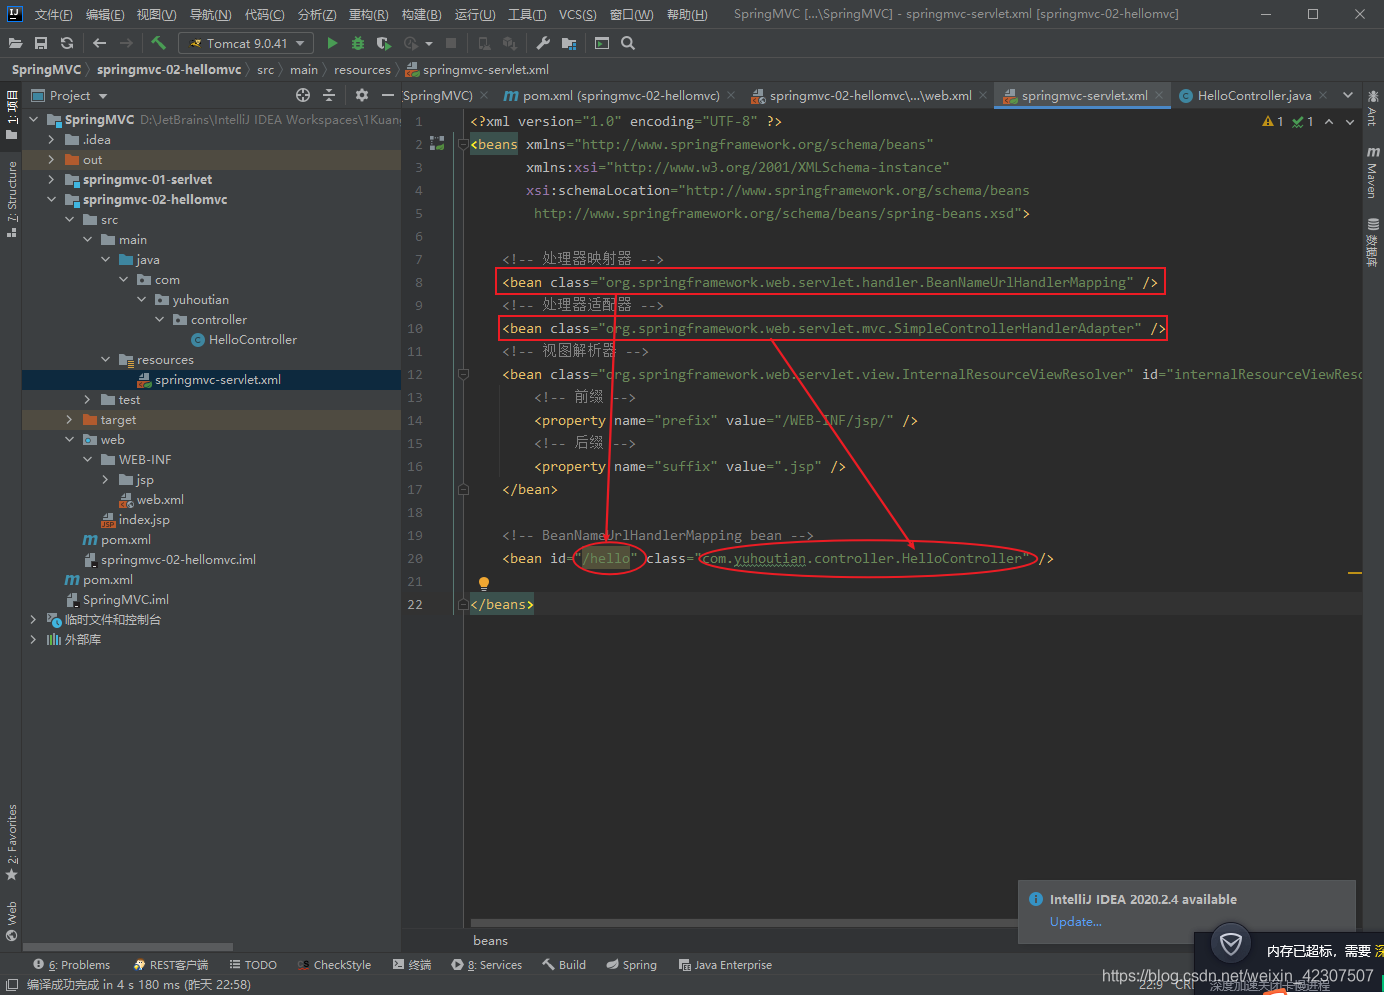Switch to the HelloController.java tab
Screen dimensions: 1384x995
click(1254, 95)
